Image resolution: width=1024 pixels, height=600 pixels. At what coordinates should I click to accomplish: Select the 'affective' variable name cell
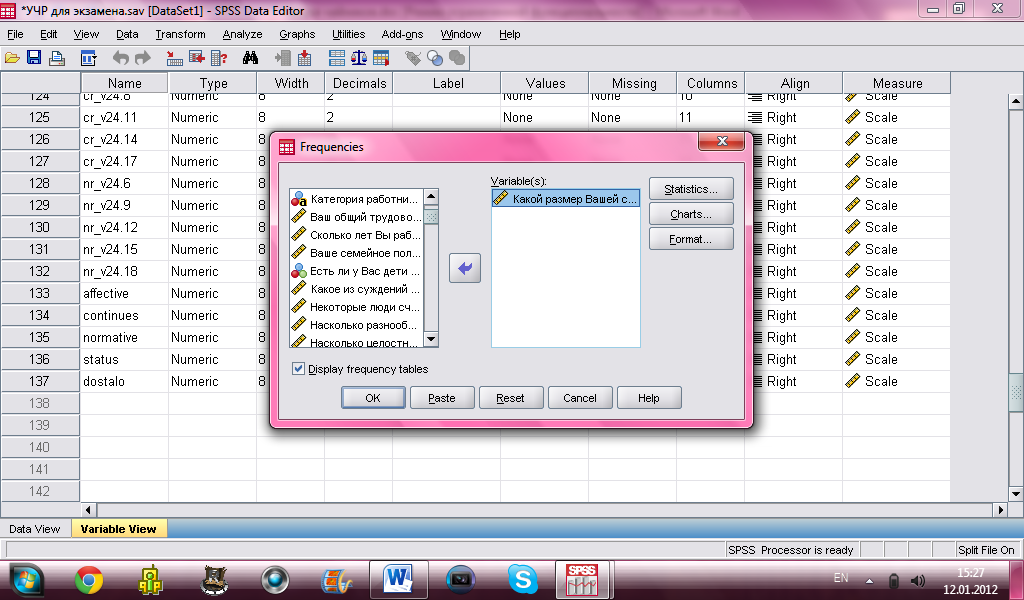pos(124,293)
